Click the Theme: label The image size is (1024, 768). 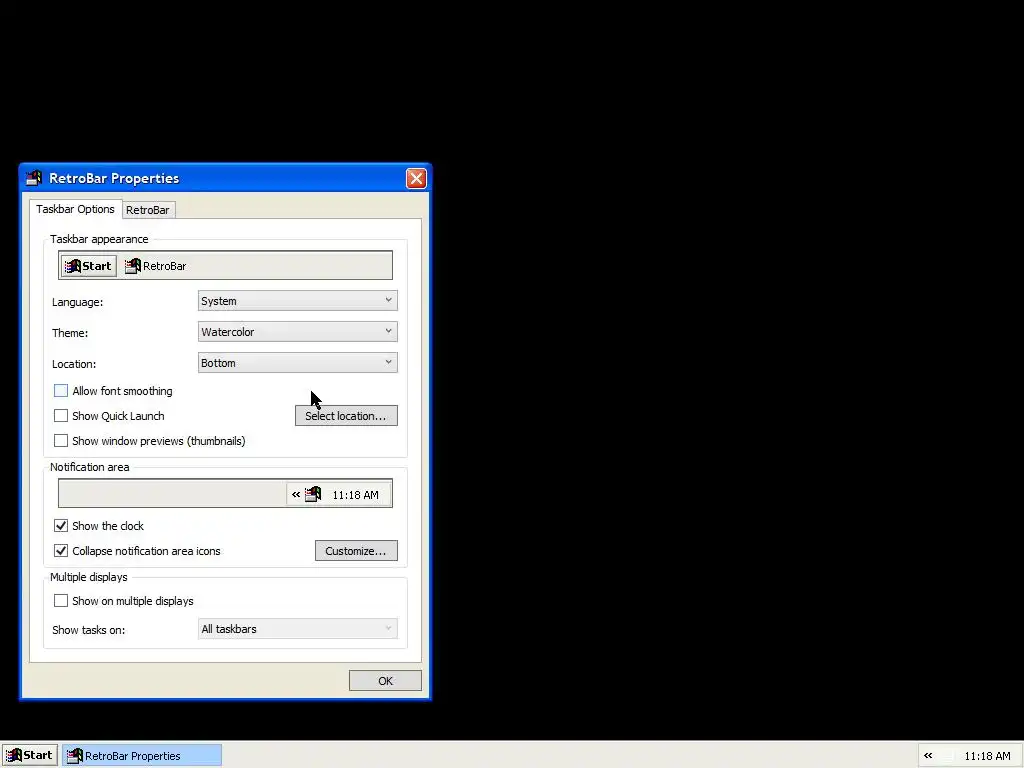tap(70, 332)
